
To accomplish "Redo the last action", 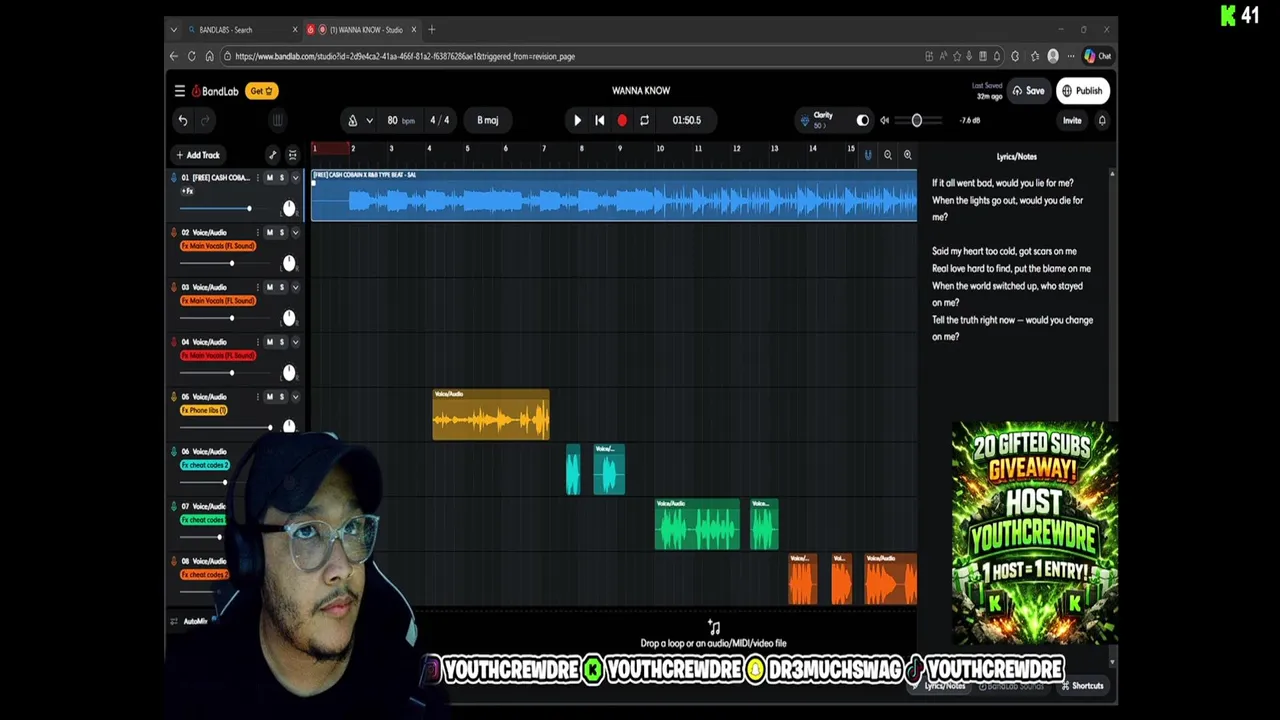I will 205,120.
